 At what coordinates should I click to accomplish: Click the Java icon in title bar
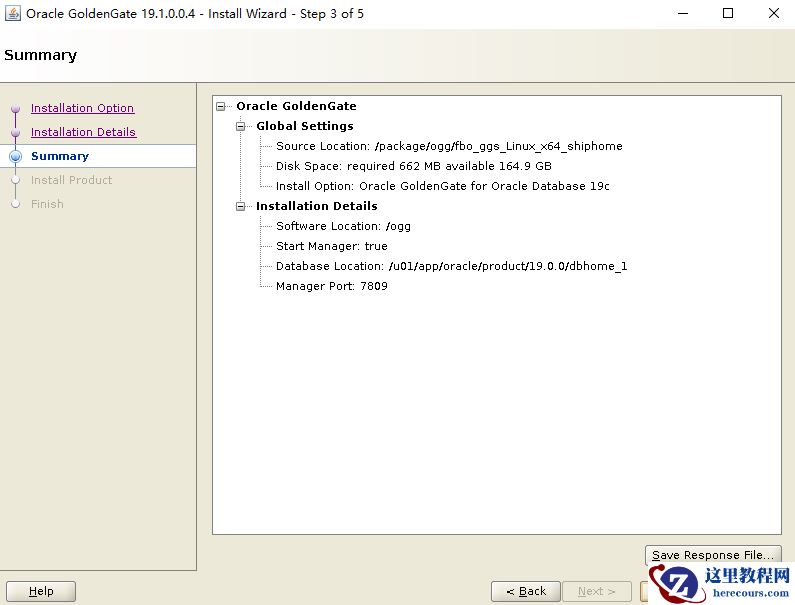pyautogui.click(x=13, y=13)
